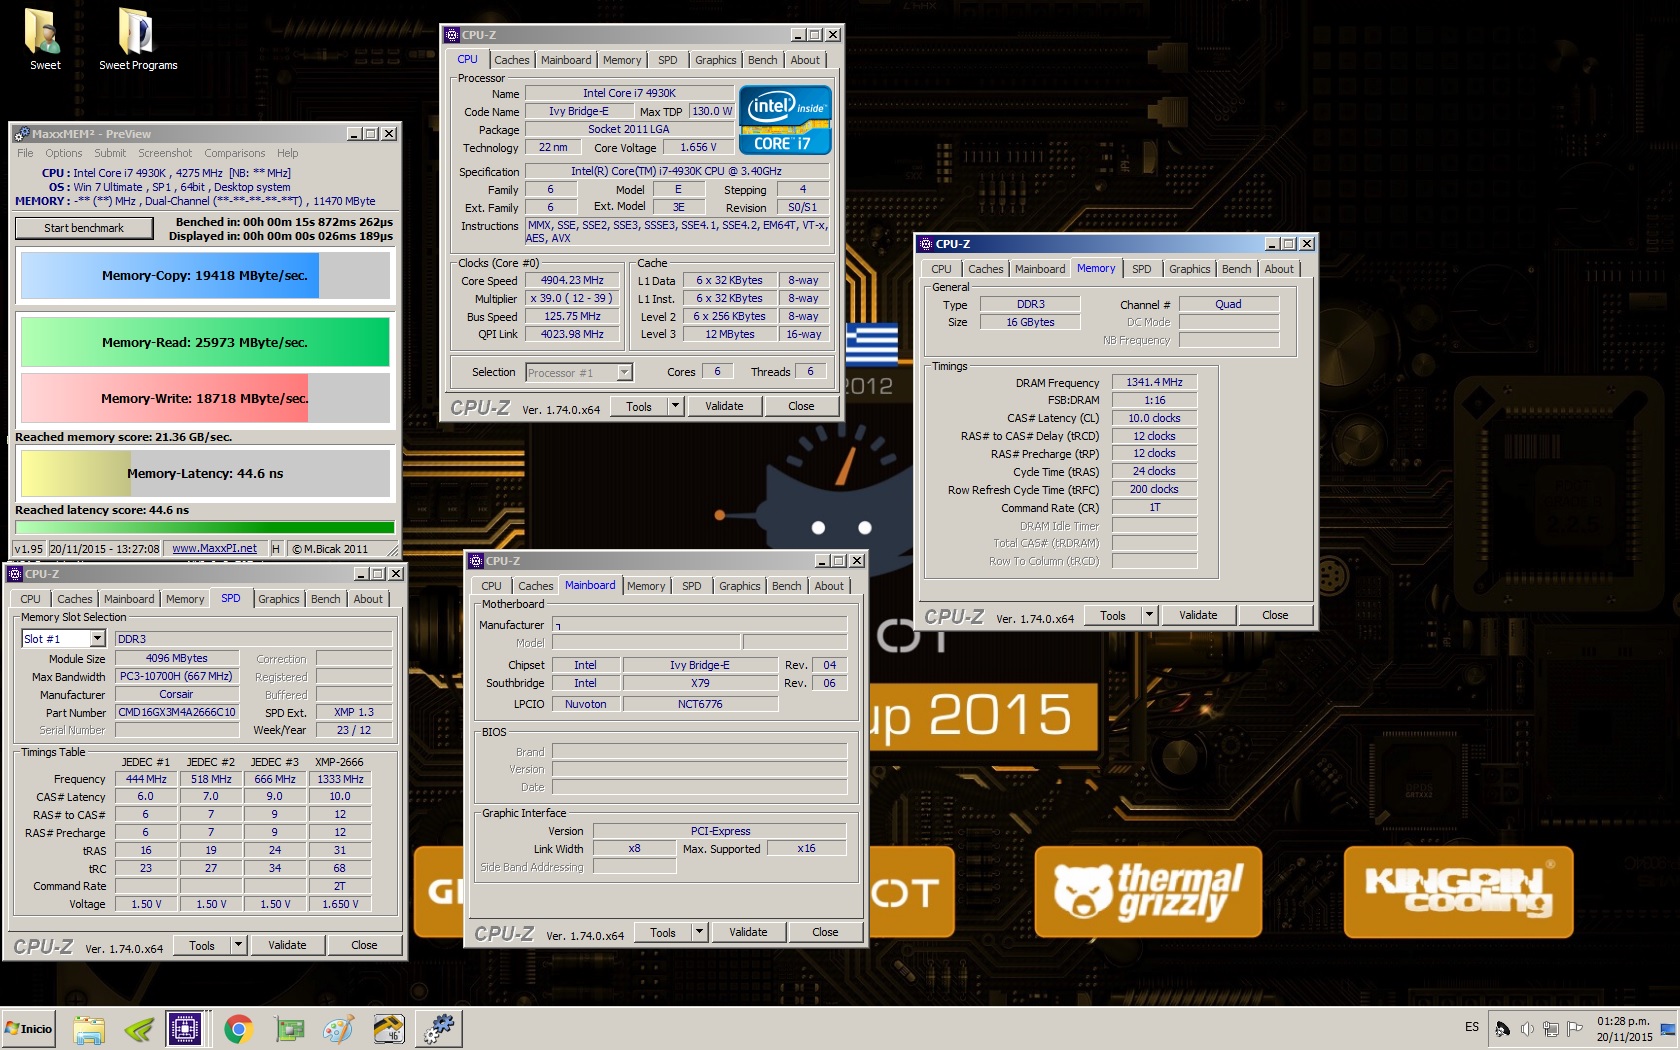Click the network tray icon
This screenshot has height=1050, width=1680.
click(x=1551, y=1029)
